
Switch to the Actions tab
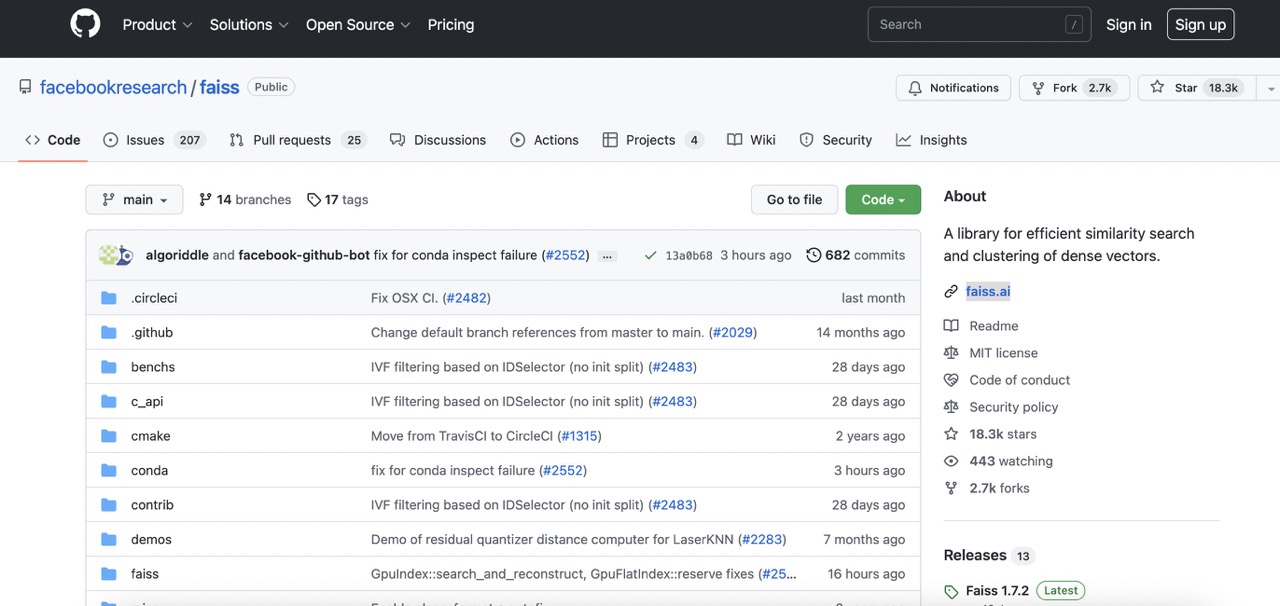click(x=545, y=140)
